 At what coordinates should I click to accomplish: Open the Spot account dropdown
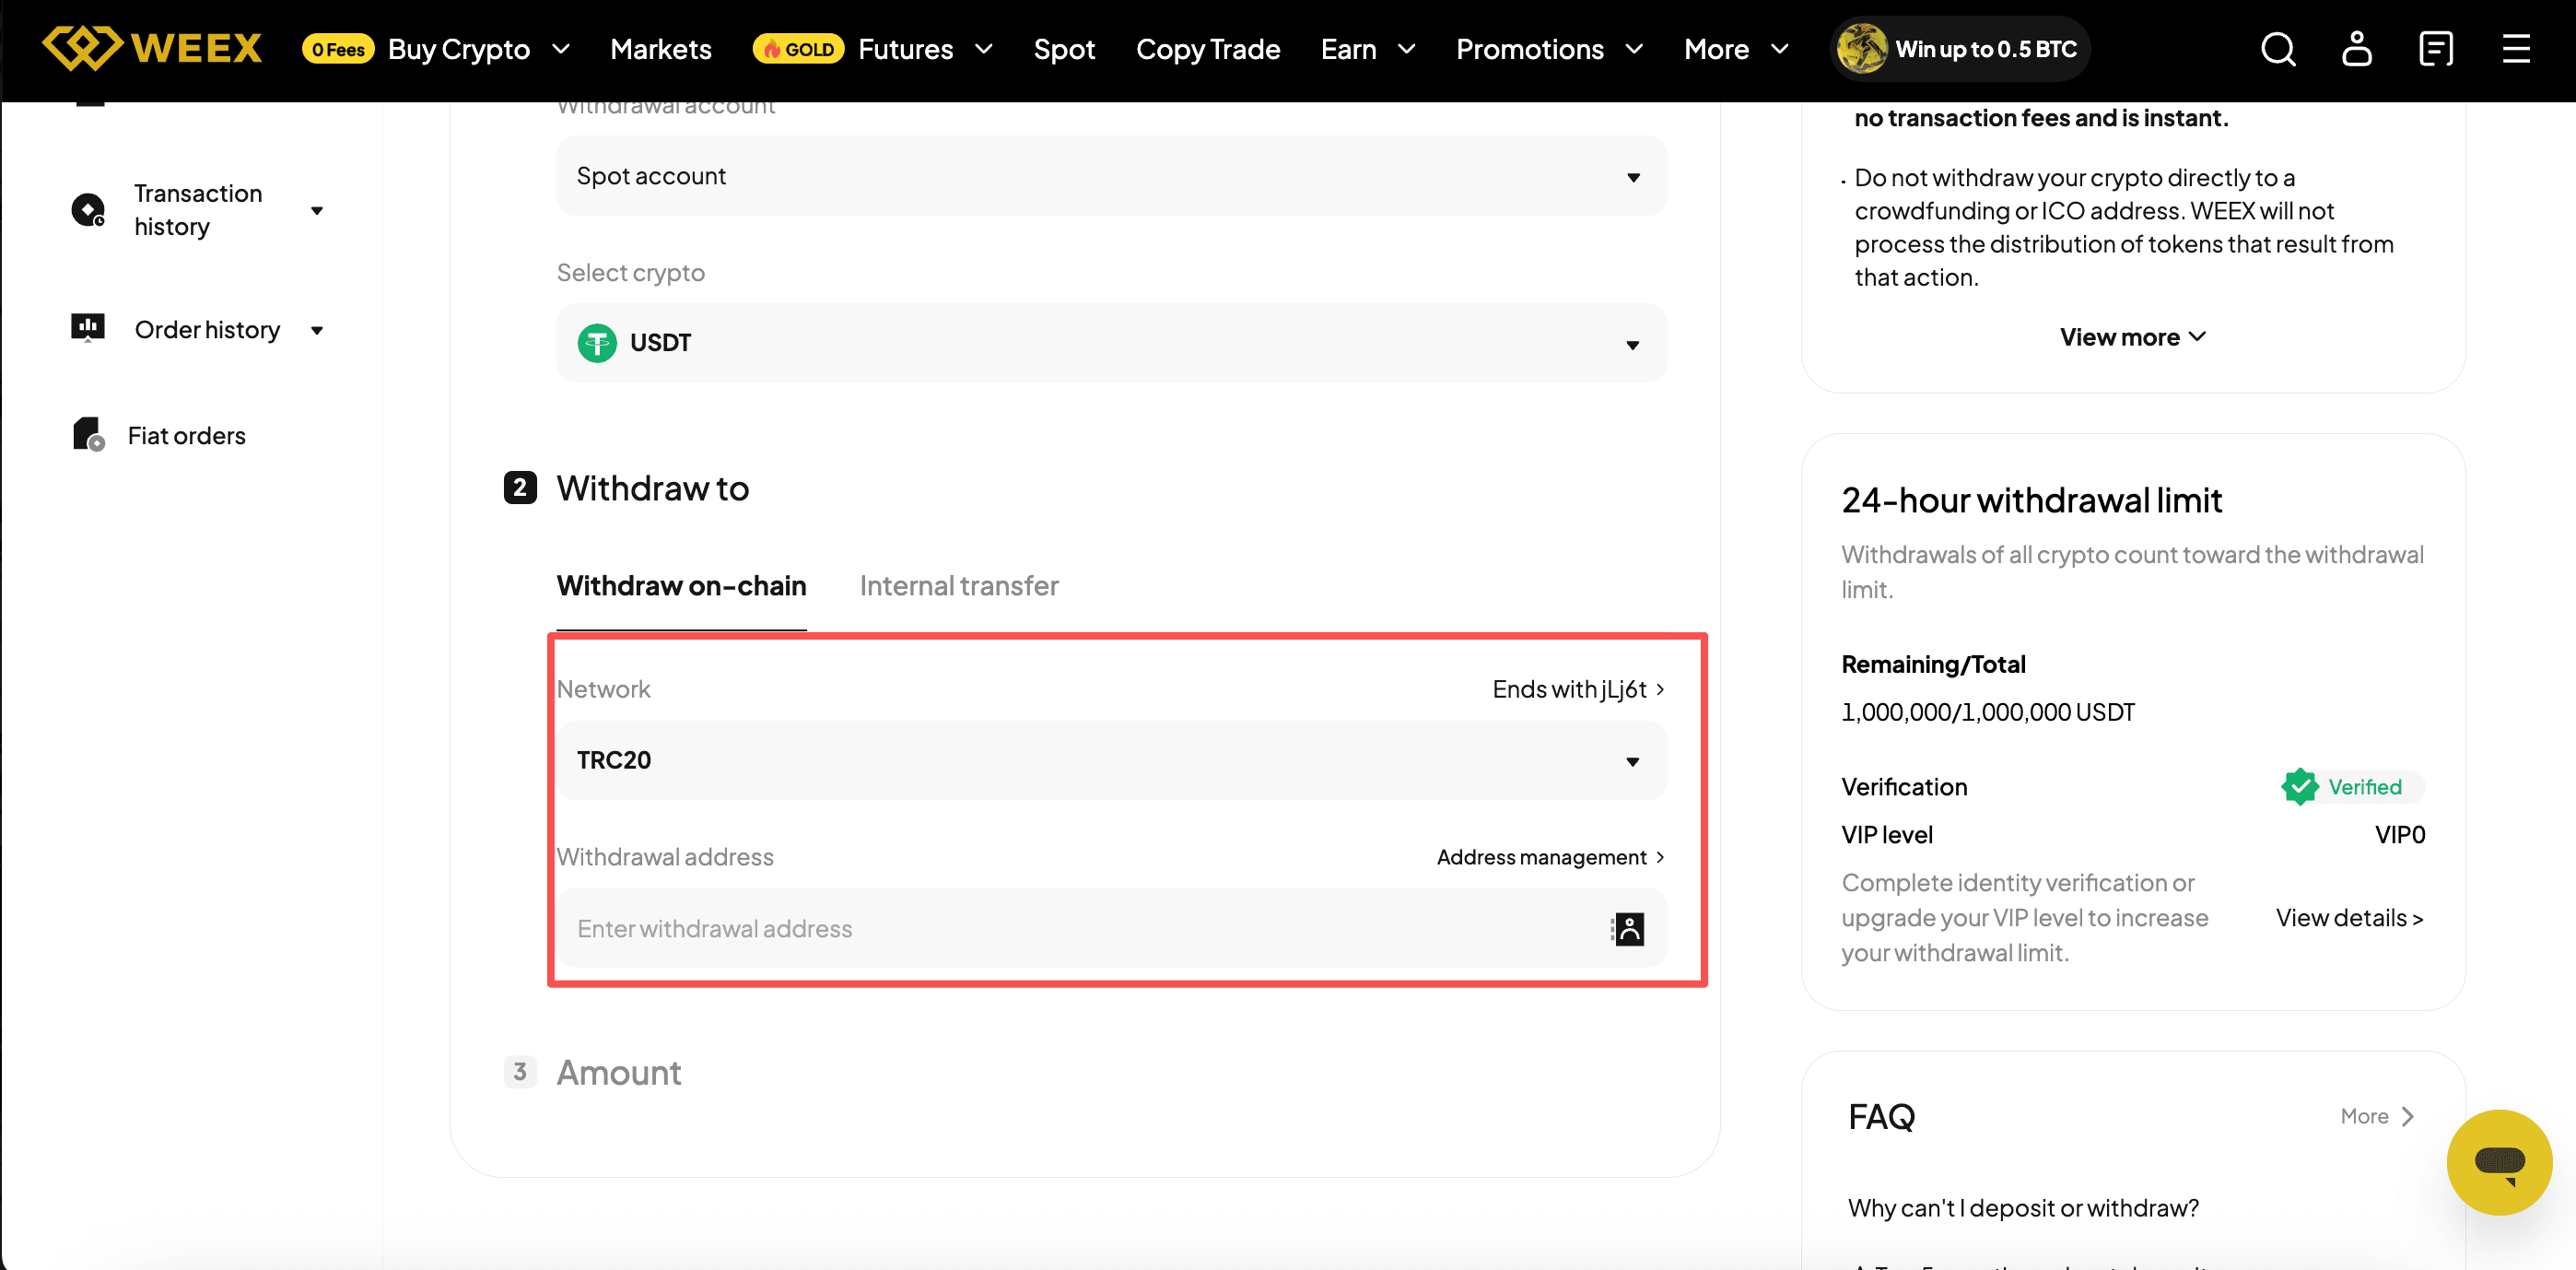tap(1111, 176)
